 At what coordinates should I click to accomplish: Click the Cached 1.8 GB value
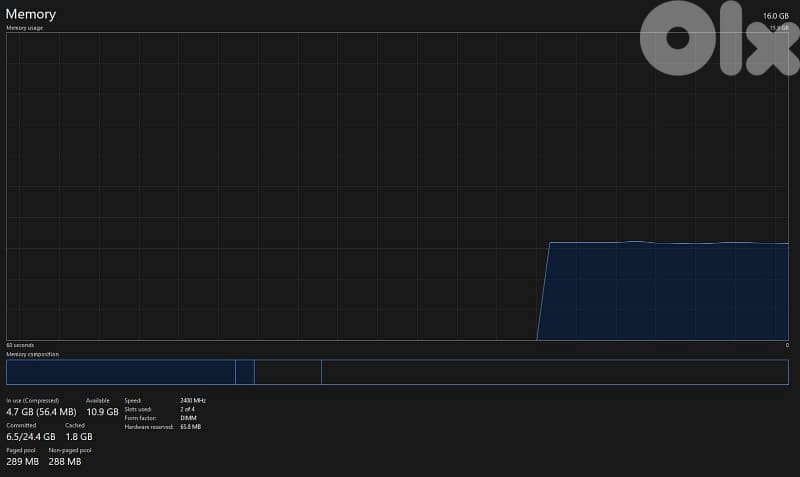click(x=79, y=437)
